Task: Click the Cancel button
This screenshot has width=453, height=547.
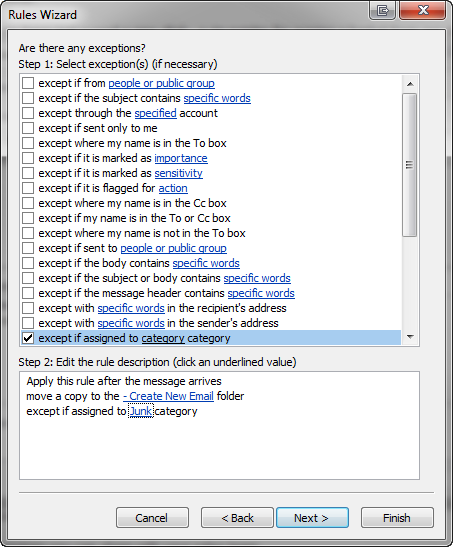Action: click(152, 518)
